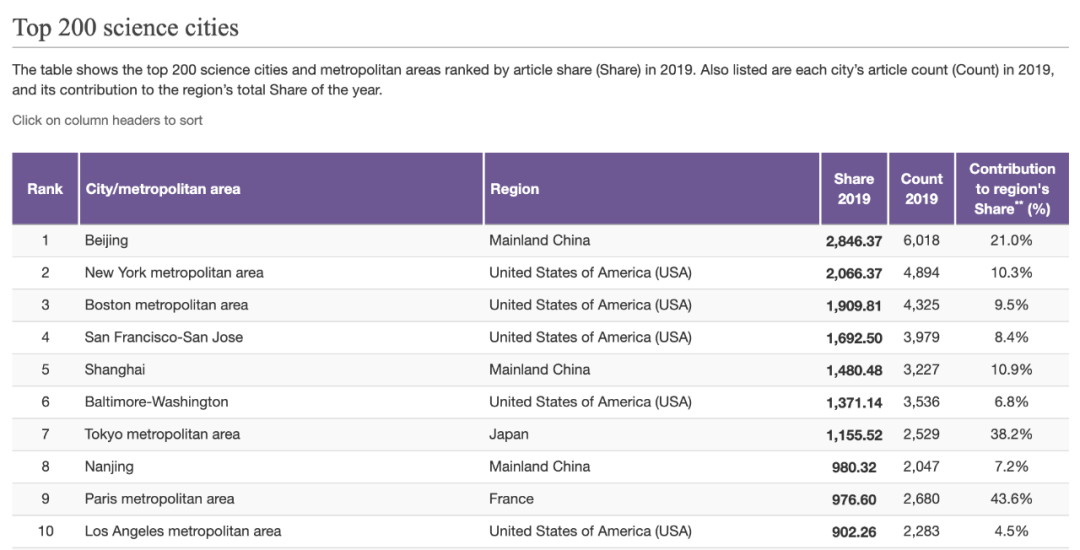Click the France region cell
1080x550 pixels.
coord(511,499)
